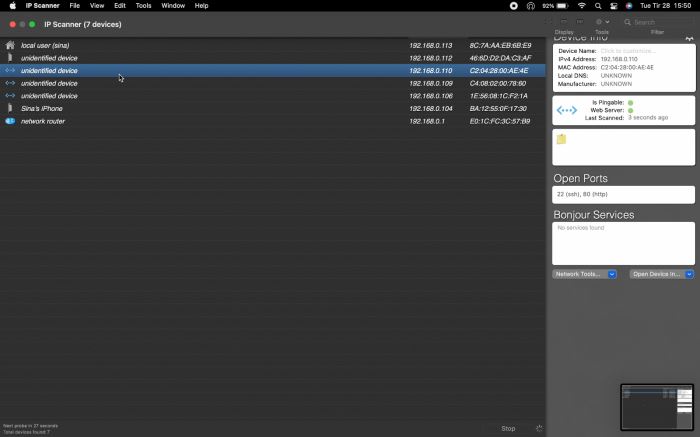700x437 pixels.
Task: Click the device icon in the 192.168.0.112 row
Action: pyautogui.click(x=10, y=58)
